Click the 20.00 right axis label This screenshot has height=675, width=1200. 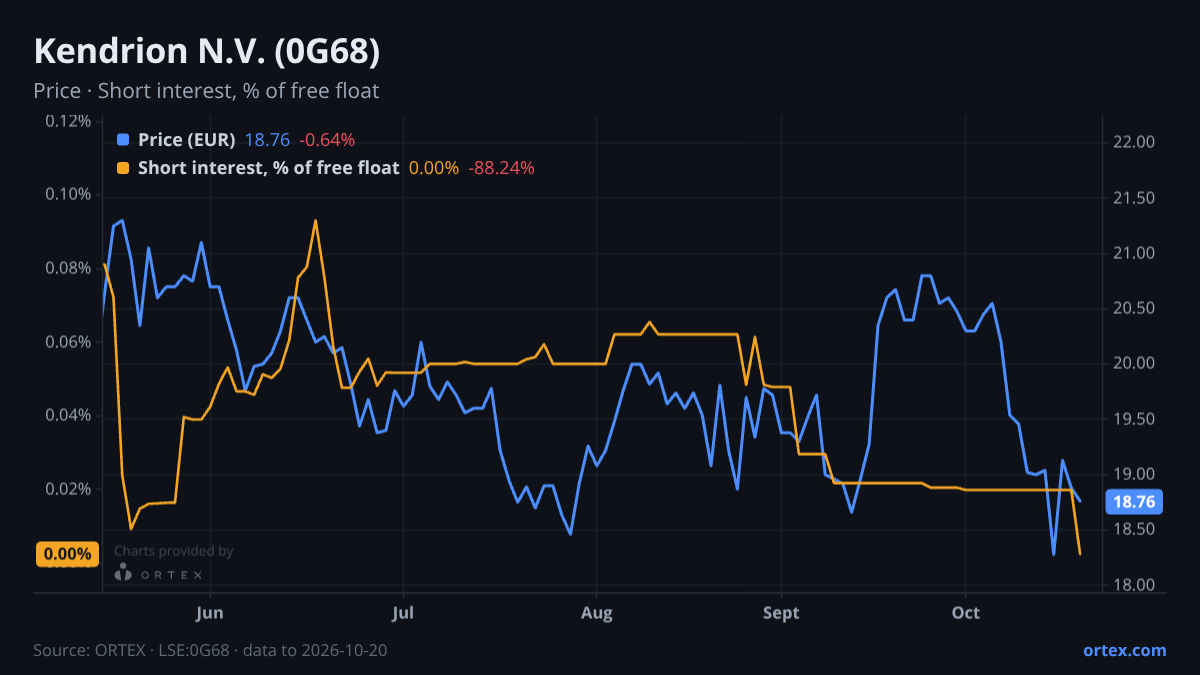pyautogui.click(x=1134, y=364)
